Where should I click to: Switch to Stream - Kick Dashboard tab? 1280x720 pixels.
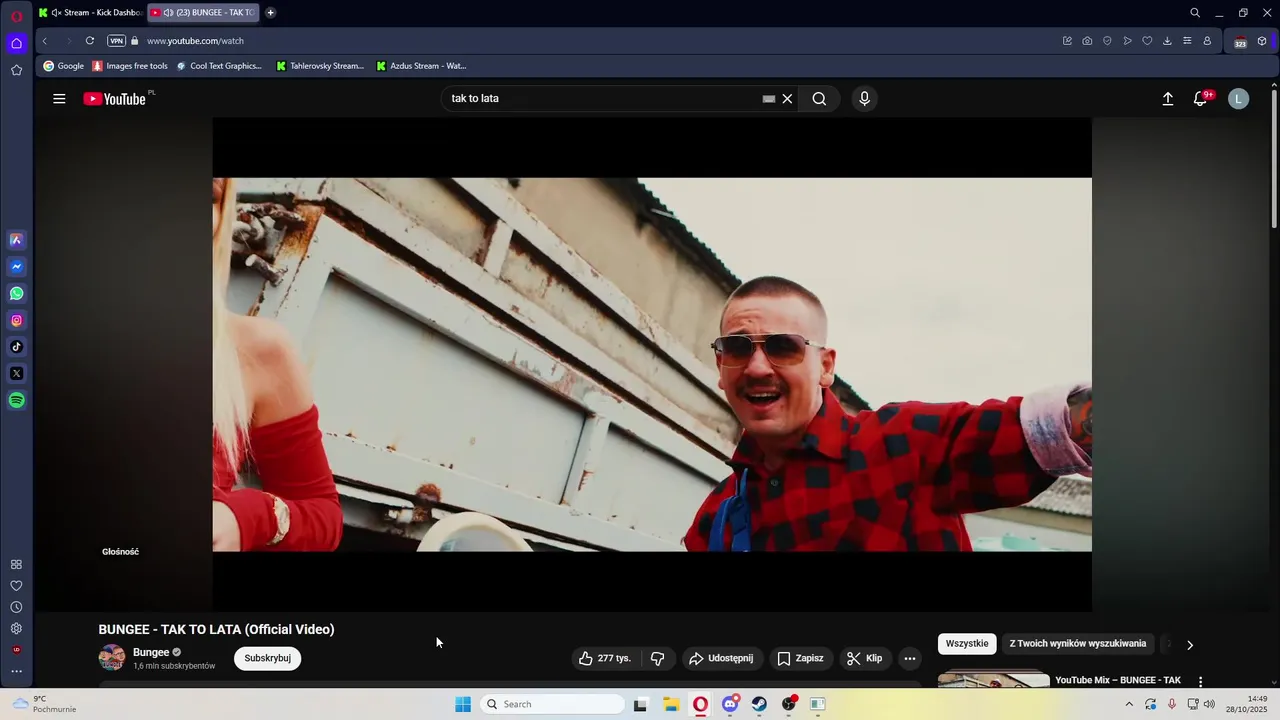90,13
